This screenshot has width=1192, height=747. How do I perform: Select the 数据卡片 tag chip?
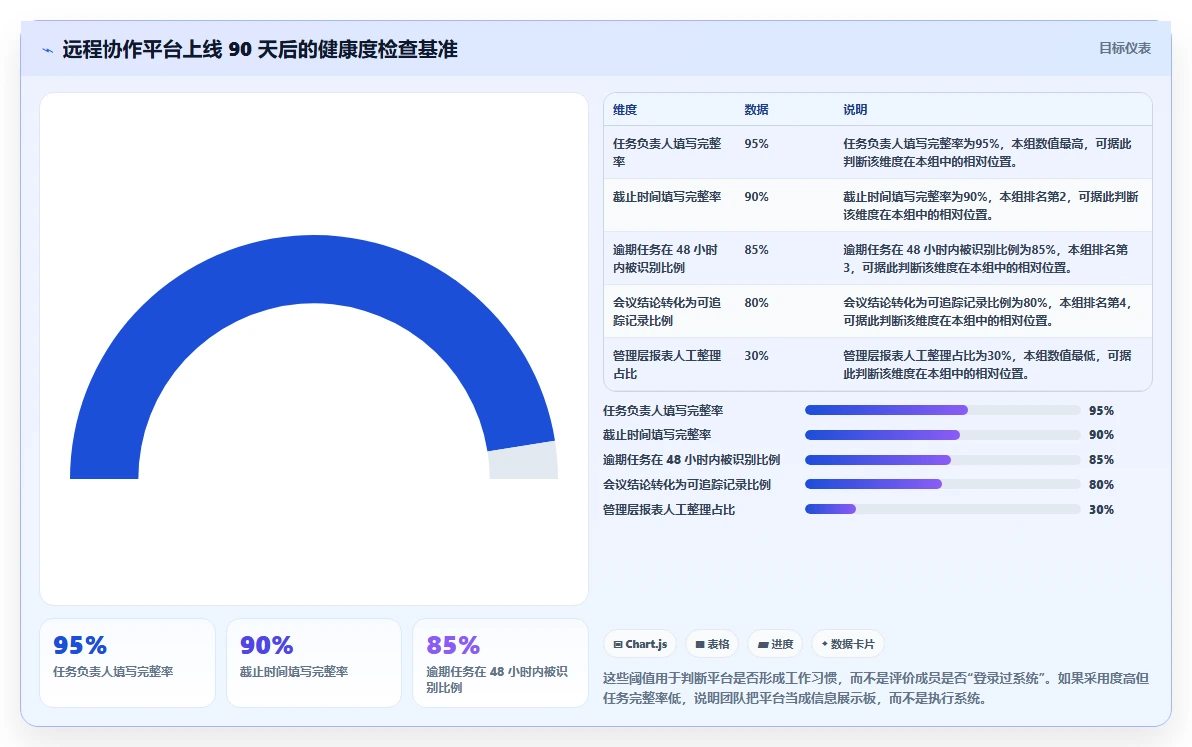pos(848,644)
